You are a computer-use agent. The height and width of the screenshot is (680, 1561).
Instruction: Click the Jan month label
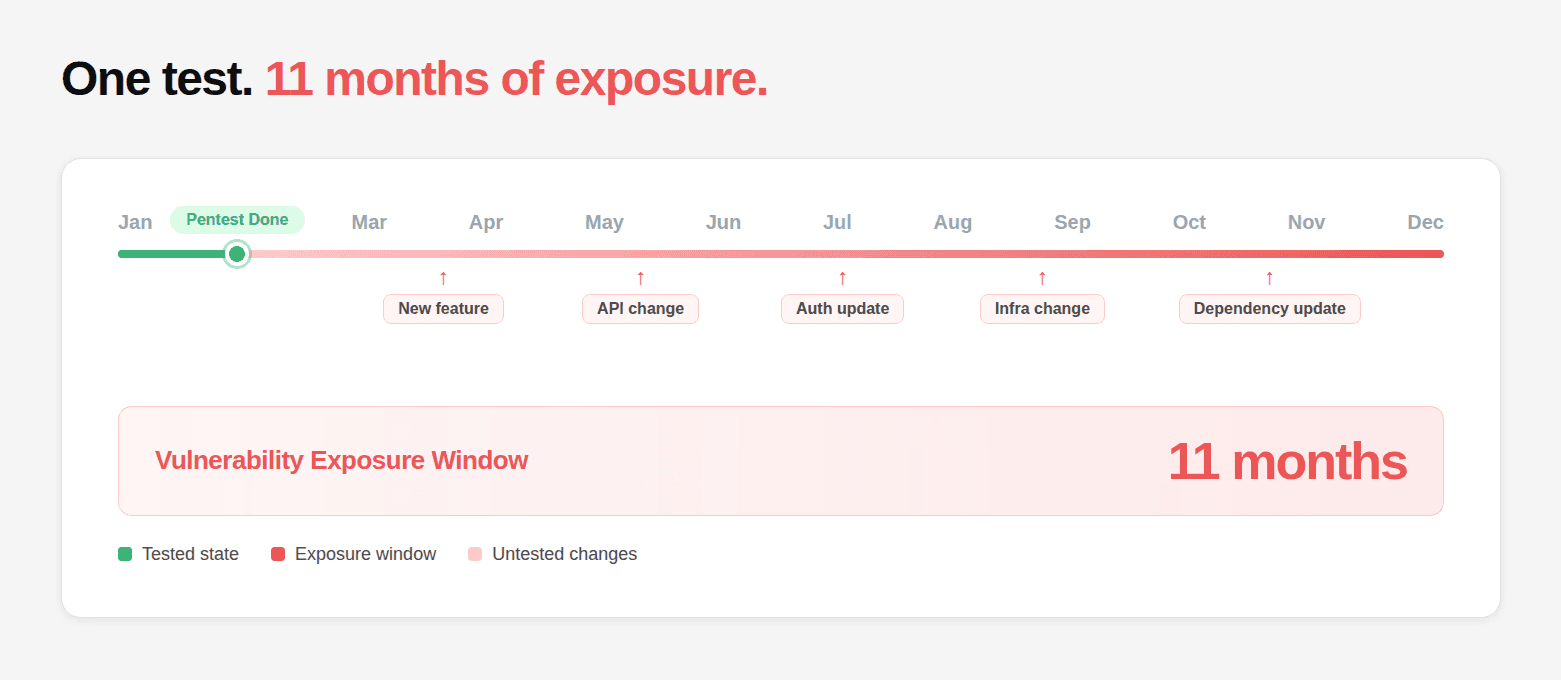pos(135,222)
